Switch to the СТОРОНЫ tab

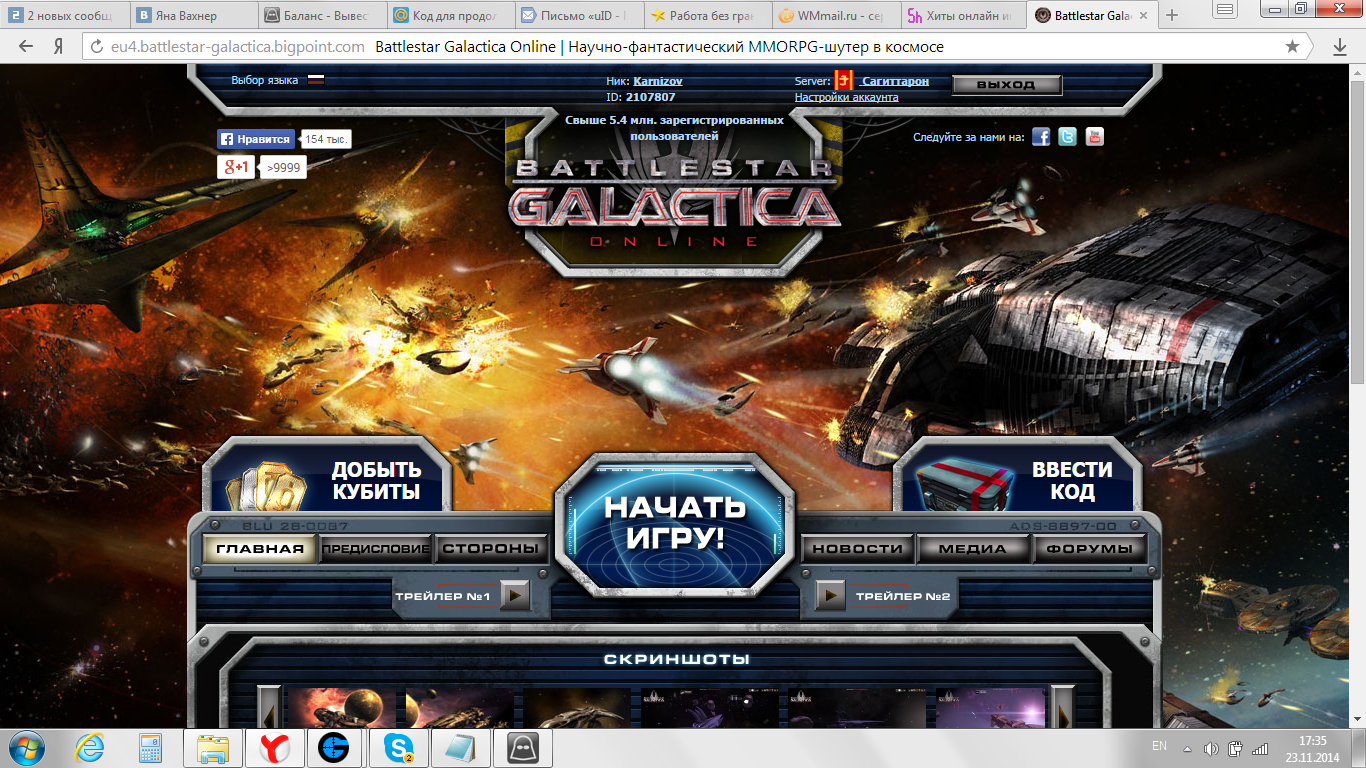(x=492, y=548)
